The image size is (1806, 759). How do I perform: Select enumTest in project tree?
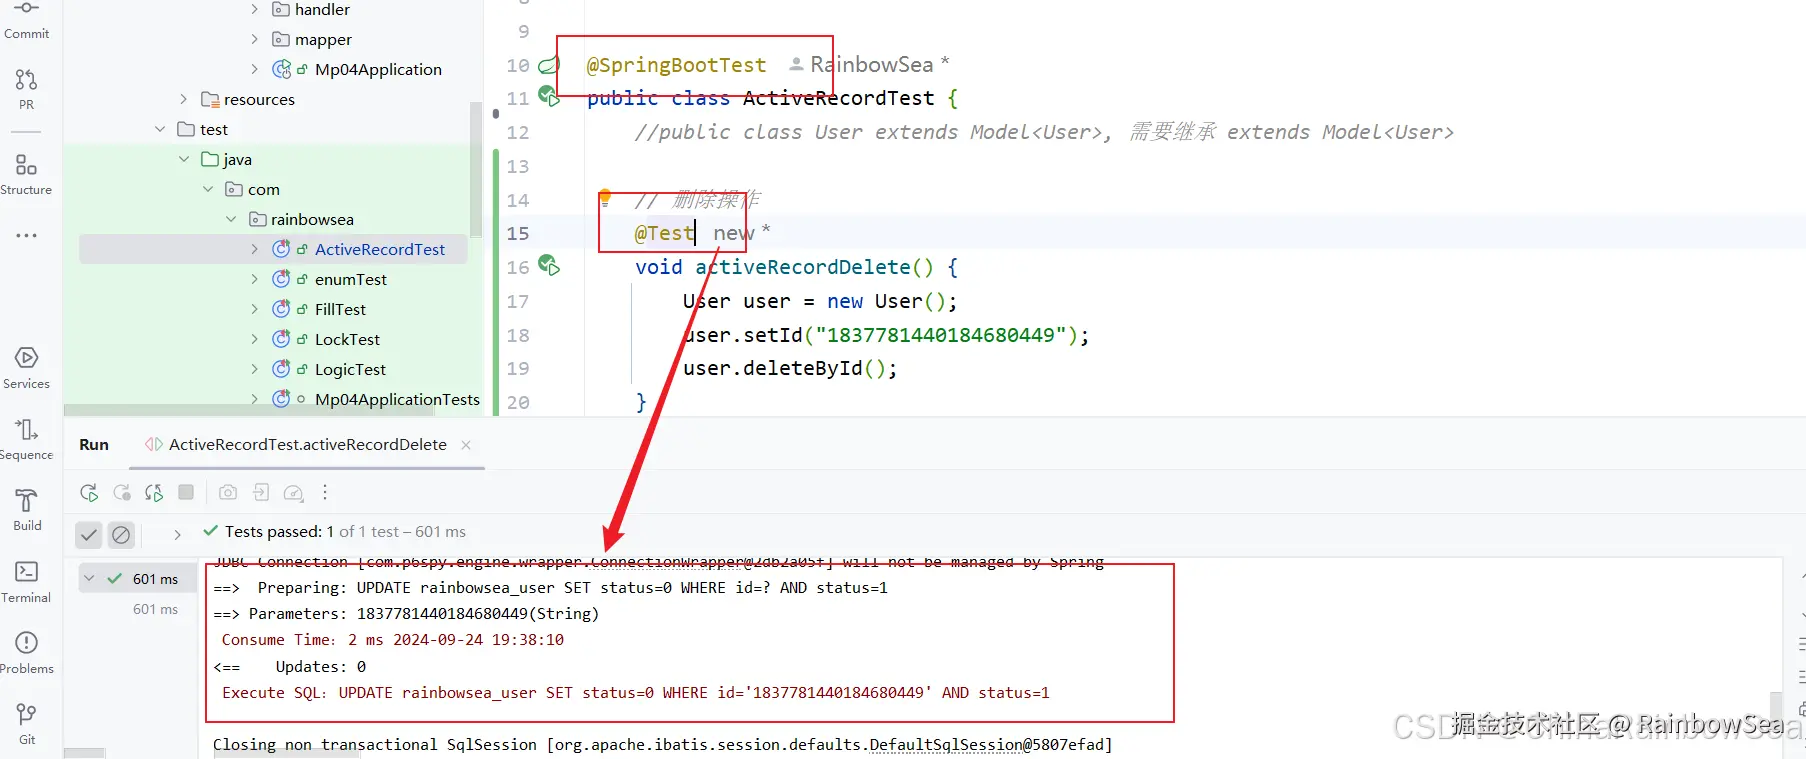350,279
